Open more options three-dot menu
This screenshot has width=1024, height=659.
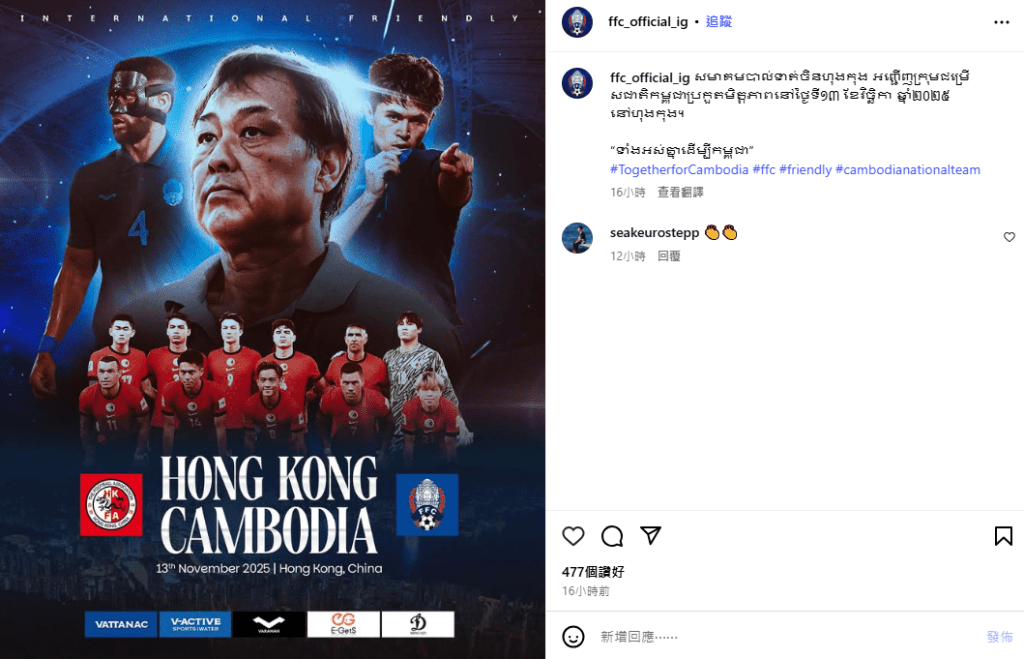[1001, 22]
